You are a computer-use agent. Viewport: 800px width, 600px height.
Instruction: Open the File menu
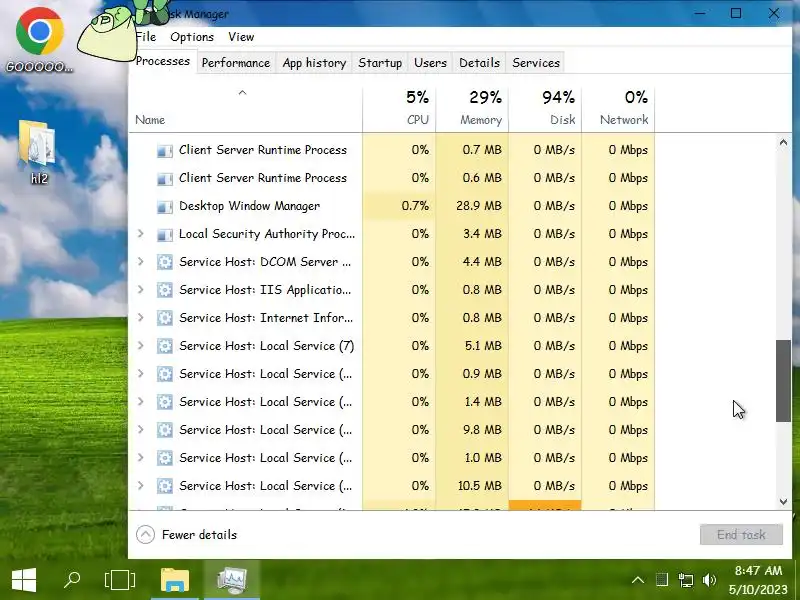(145, 37)
